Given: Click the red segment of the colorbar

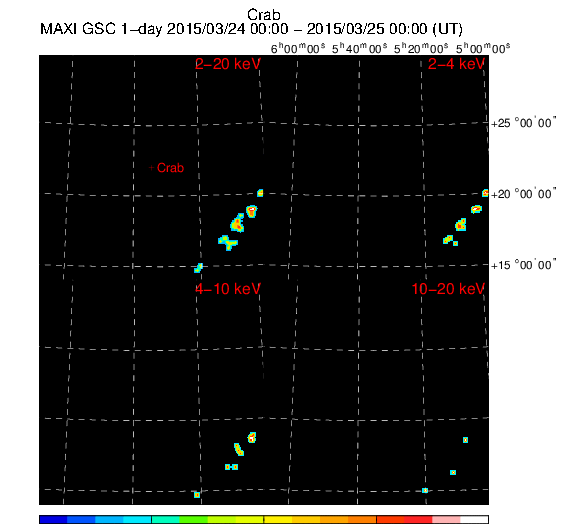Looking at the screenshot, I should click(x=418, y=519).
